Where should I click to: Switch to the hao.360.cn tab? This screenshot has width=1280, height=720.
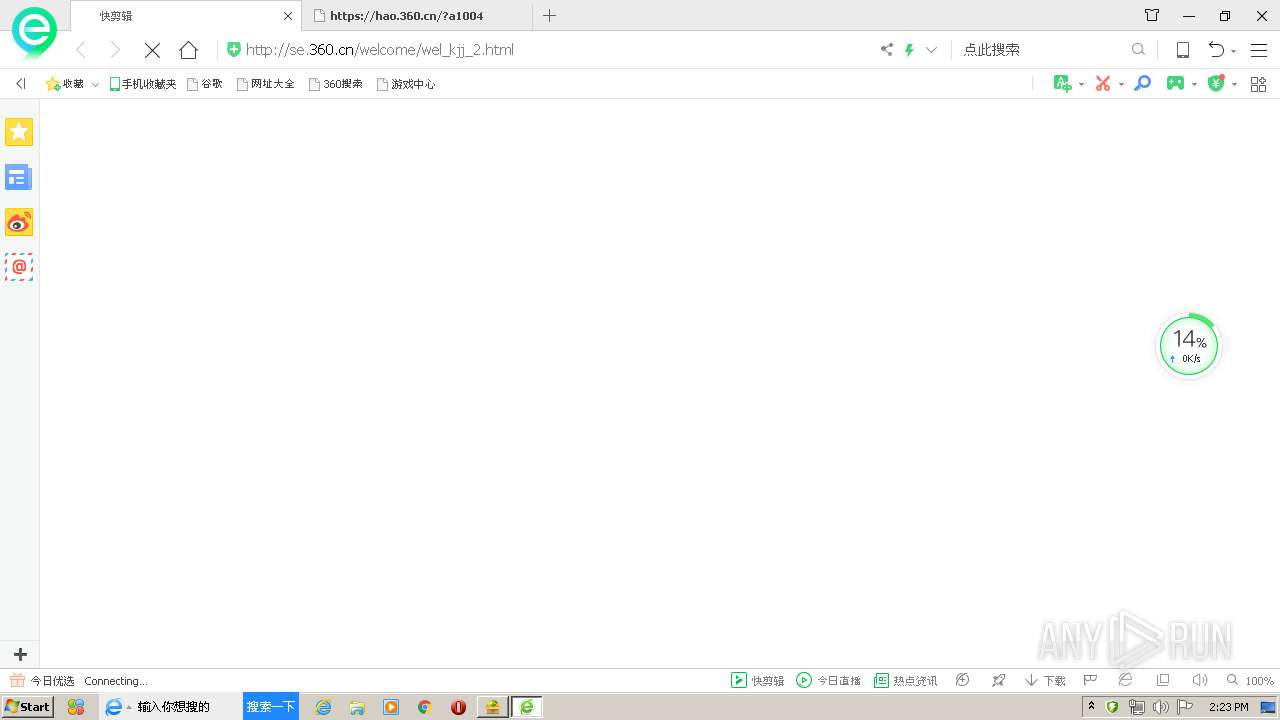coord(418,16)
